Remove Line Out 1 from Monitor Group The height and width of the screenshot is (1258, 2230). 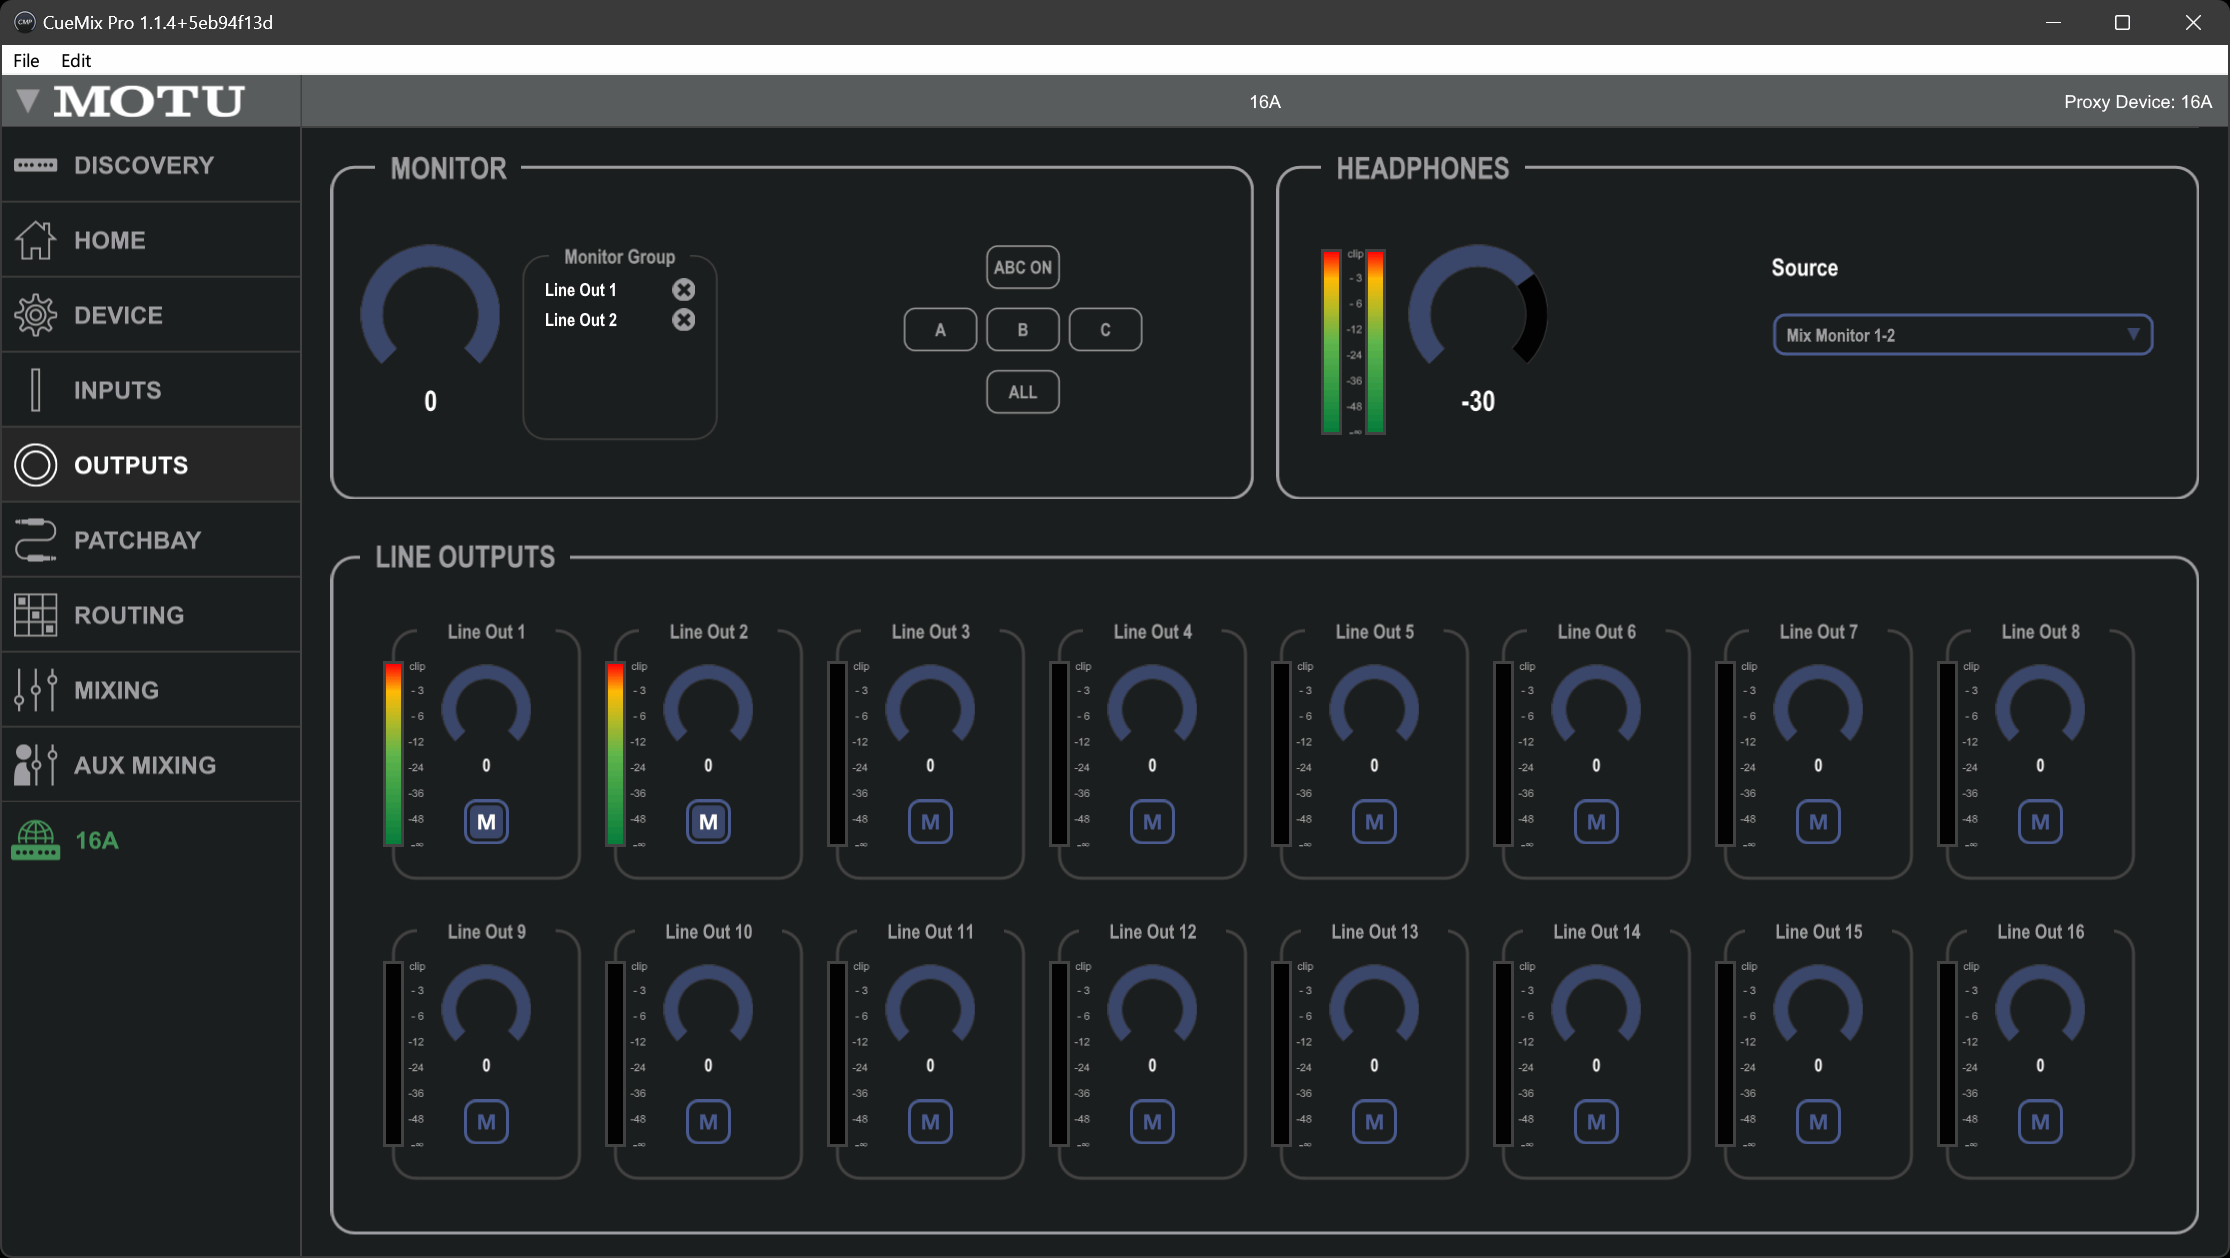tap(683, 290)
